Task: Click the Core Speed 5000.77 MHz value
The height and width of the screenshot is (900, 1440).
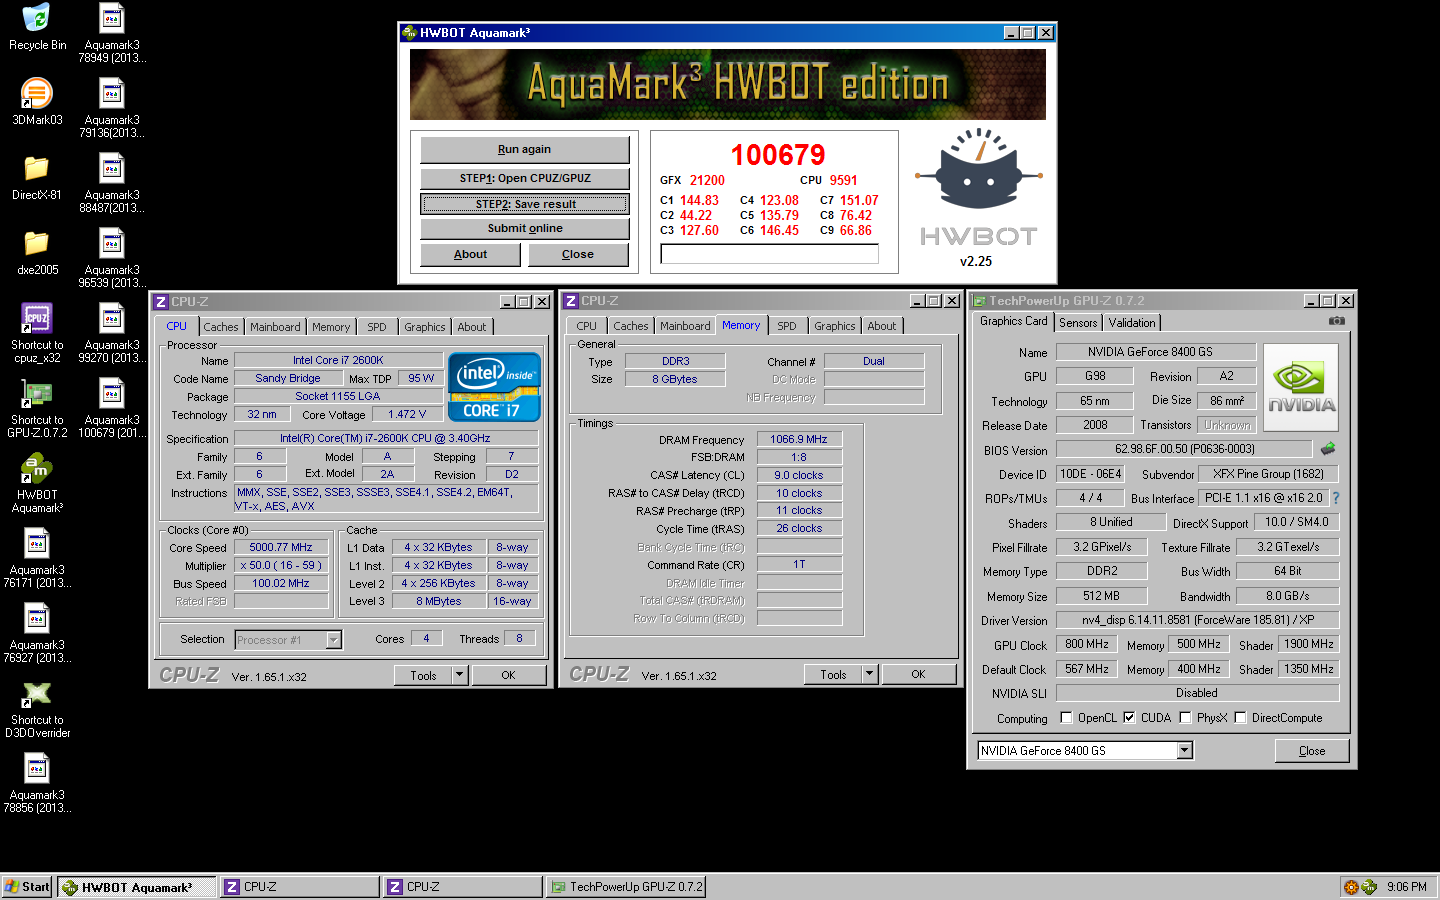Action: click(281, 547)
